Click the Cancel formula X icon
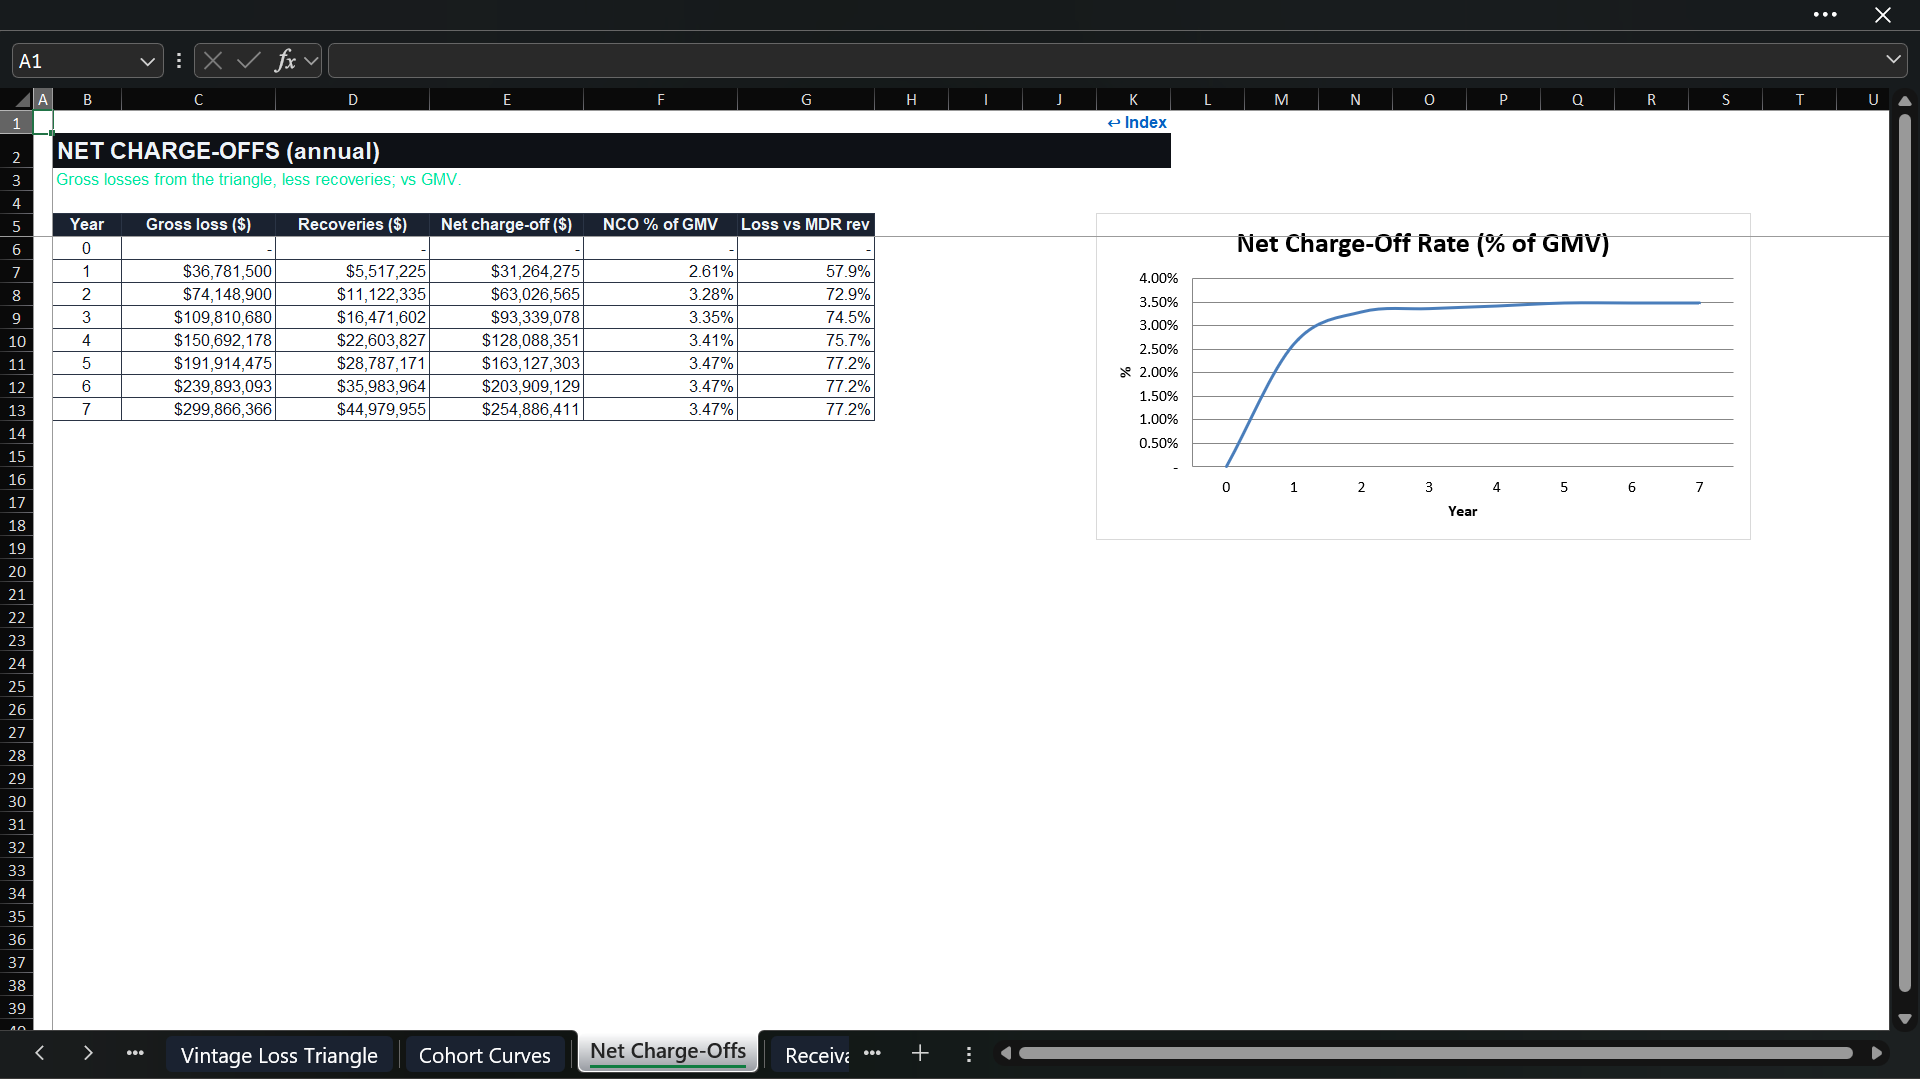Viewport: 1920px width, 1080px height. pyautogui.click(x=213, y=61)
